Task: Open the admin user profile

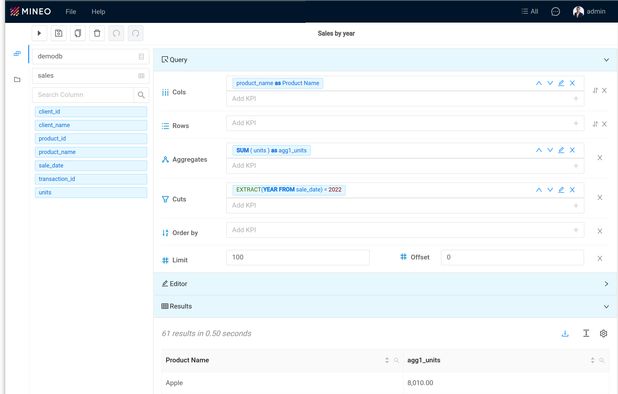Action: tap(589, 12)
